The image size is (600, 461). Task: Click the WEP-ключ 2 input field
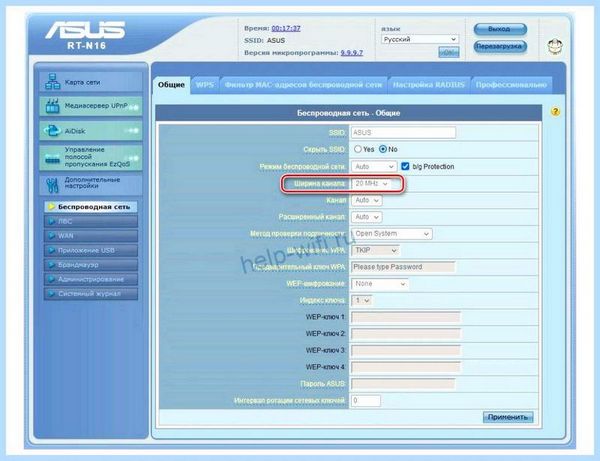coord(406,334)
